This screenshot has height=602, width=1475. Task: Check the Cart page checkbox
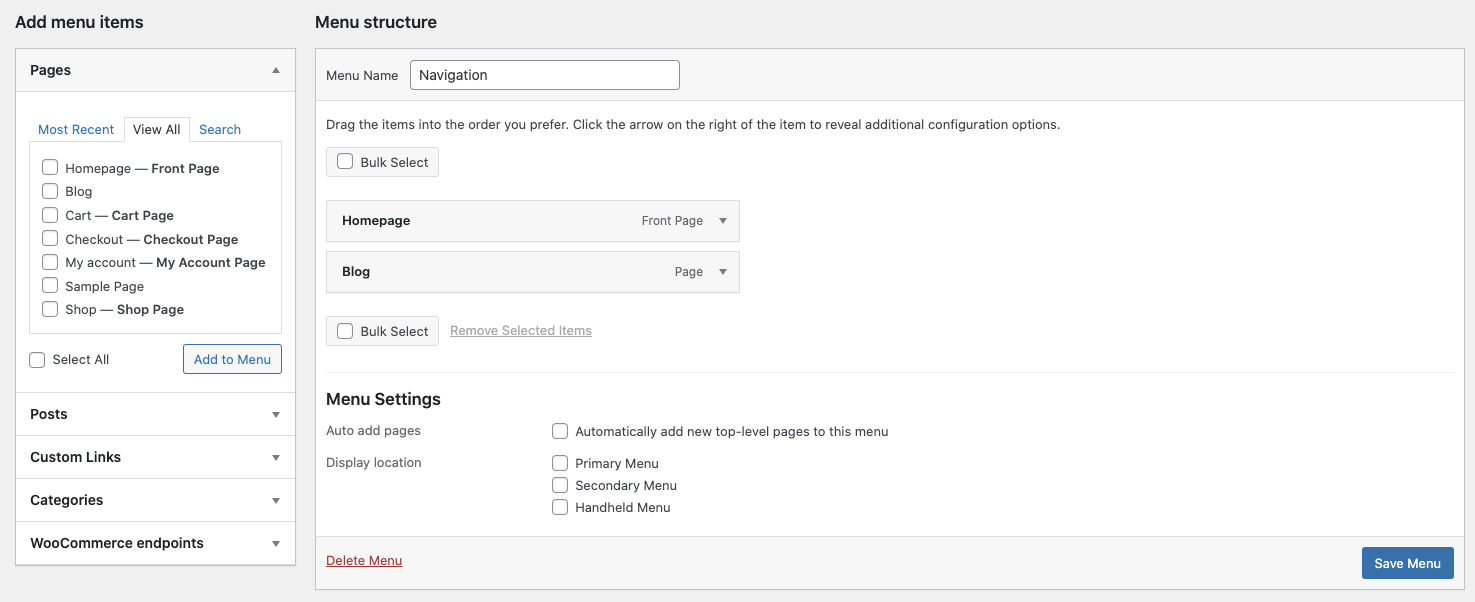[50, 215]
